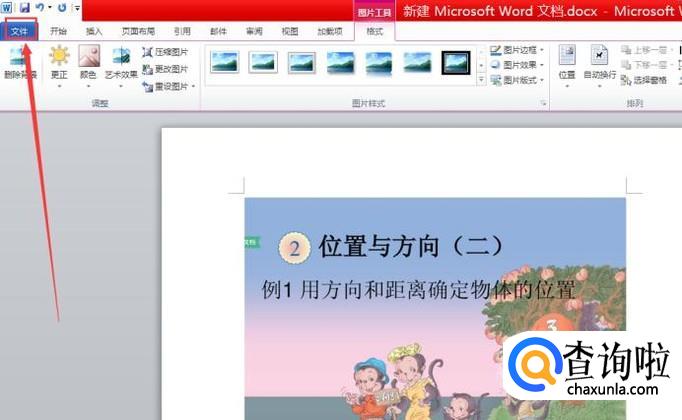
Task: Open 选择窗格 selection pane
Action: point(644,80)
